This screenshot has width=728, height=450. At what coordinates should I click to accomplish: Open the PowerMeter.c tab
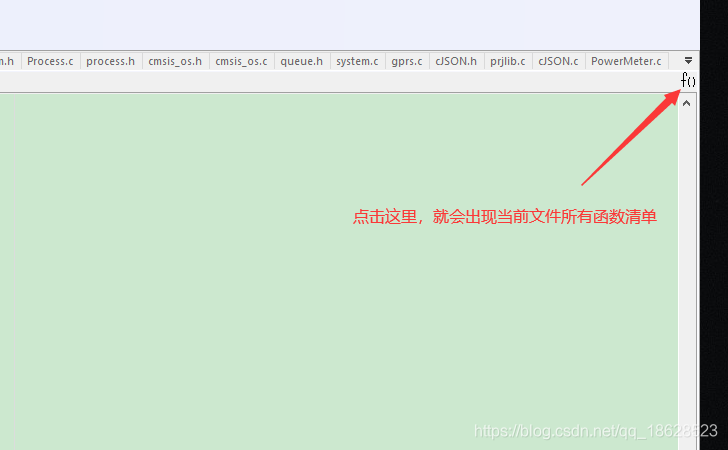[x=626, y=61]
